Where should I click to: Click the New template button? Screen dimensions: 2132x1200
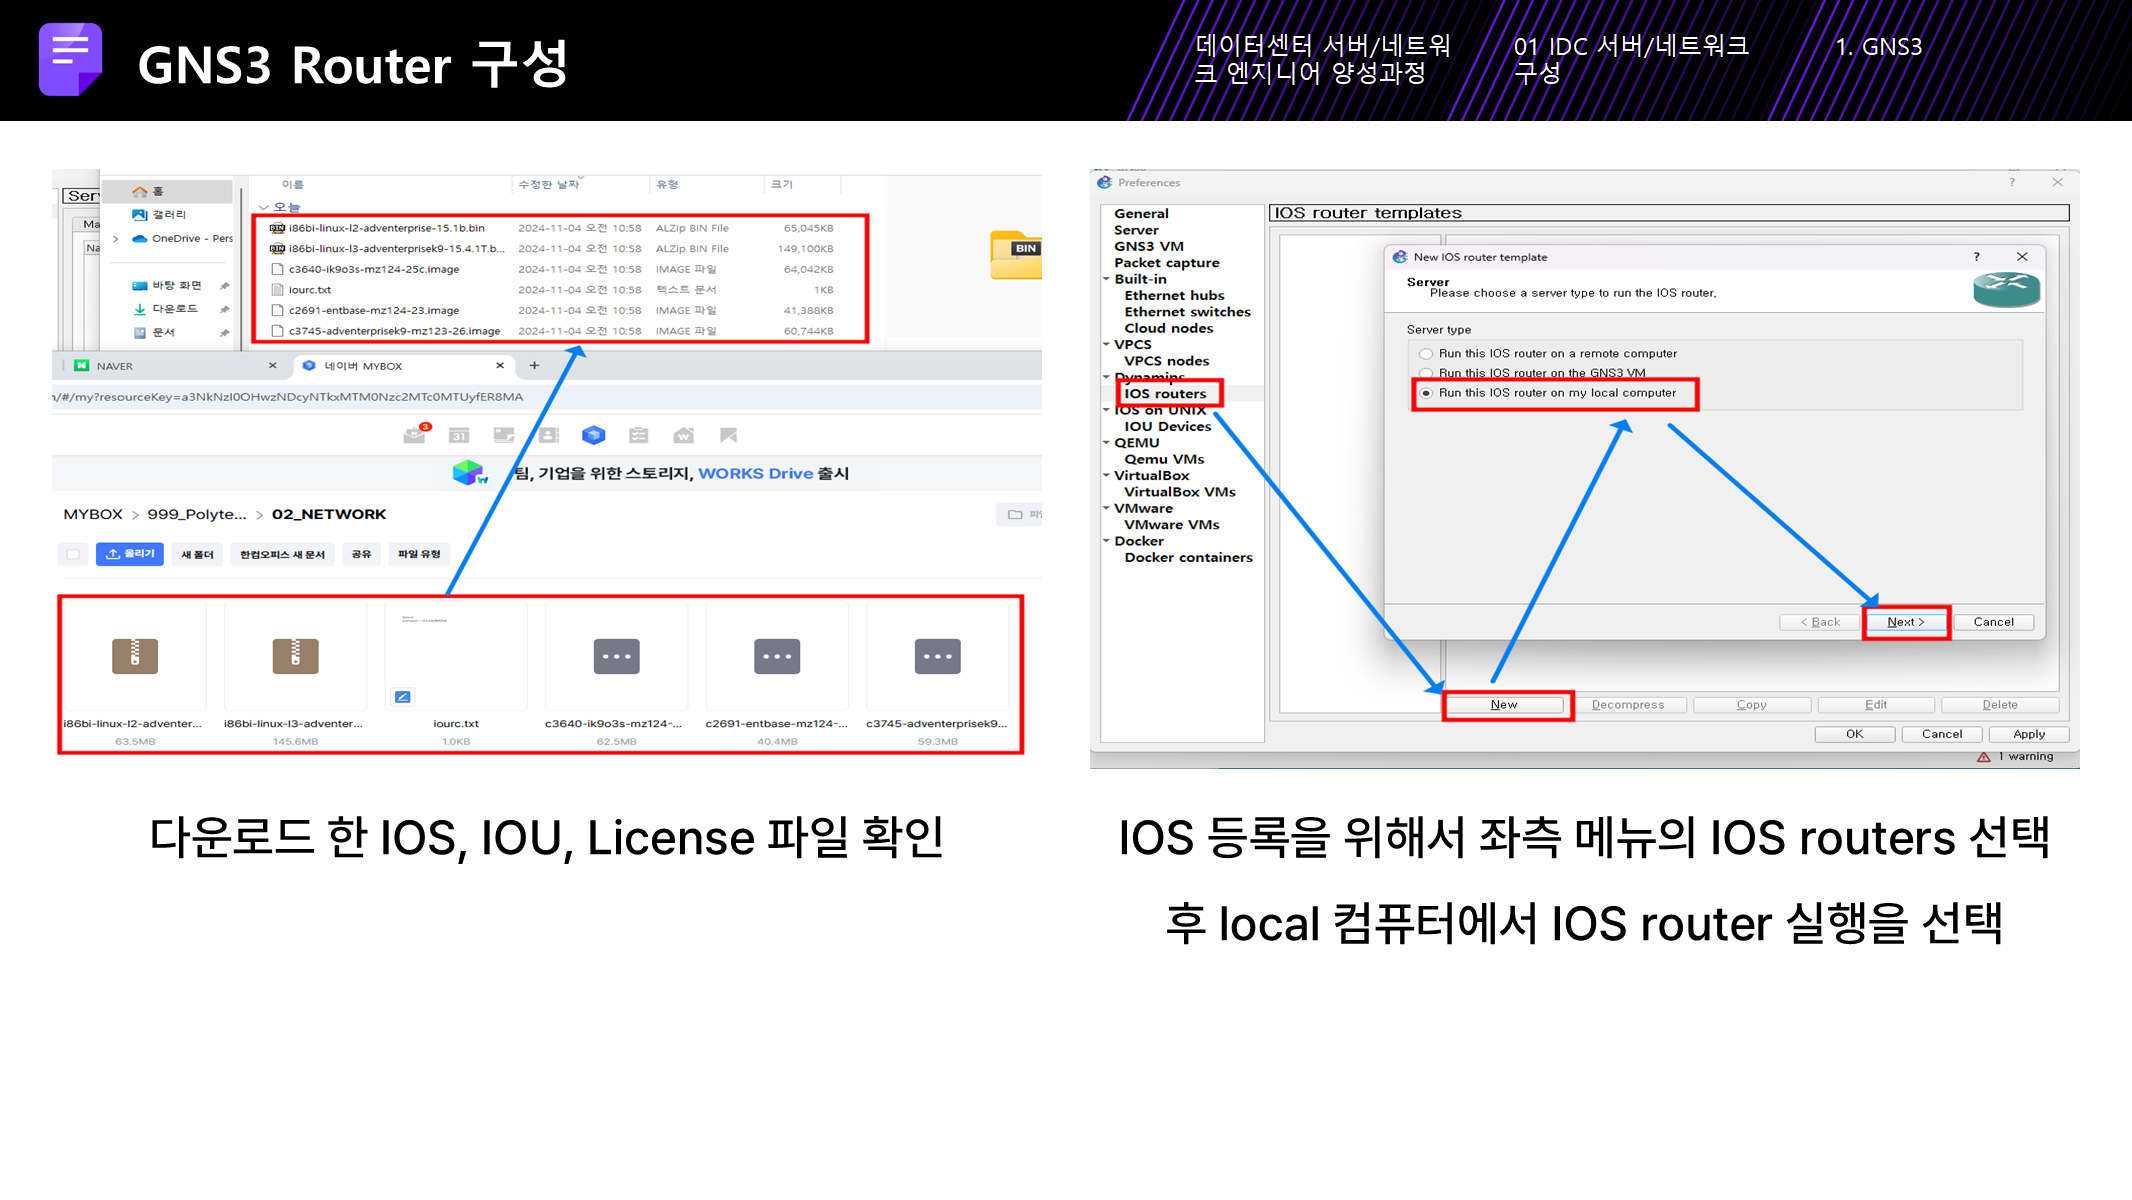click(x=1504, y=705)
